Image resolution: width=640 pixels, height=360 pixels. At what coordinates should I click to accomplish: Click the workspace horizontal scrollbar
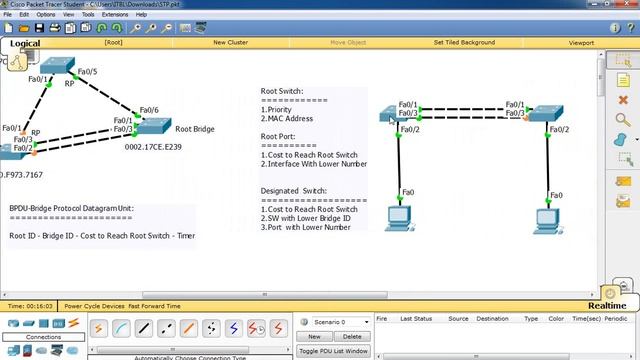[264, 294]
